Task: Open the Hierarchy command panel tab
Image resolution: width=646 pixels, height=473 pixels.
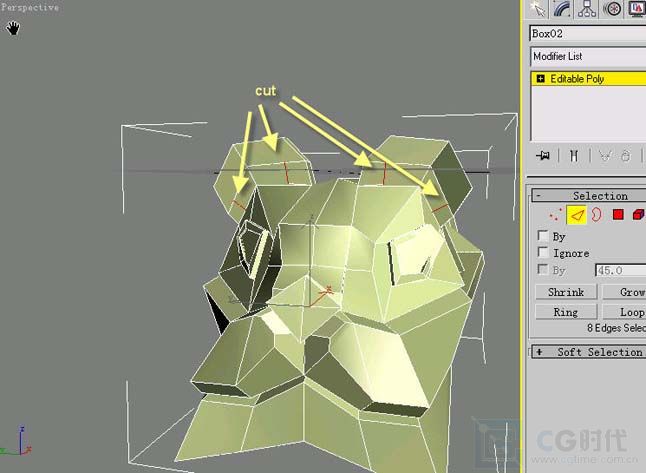Action: [x=587, y=9]
